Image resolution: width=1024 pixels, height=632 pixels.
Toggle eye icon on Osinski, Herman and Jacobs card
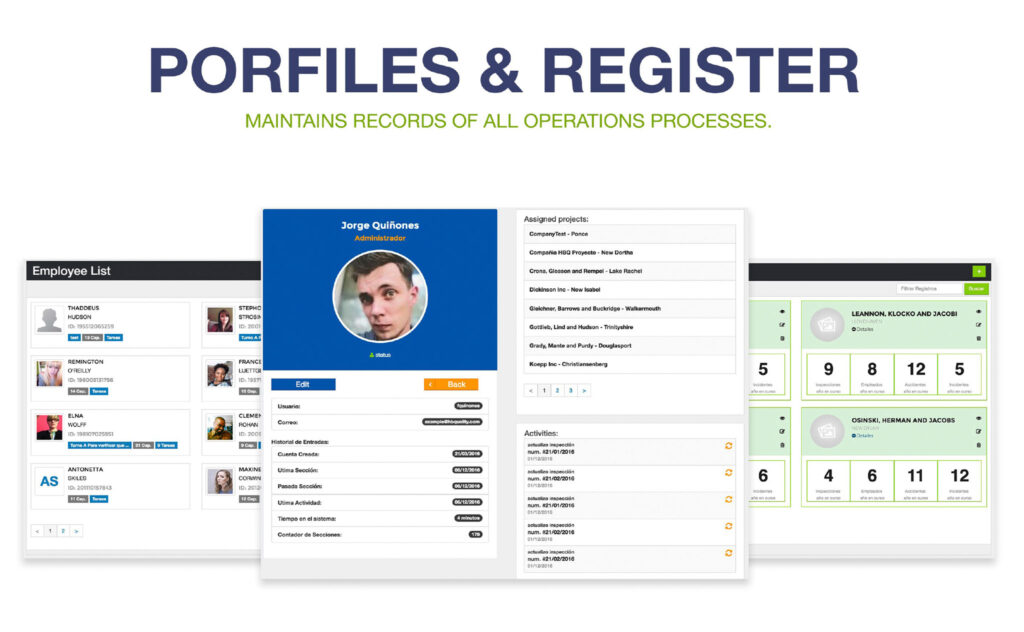pos(978,419)
